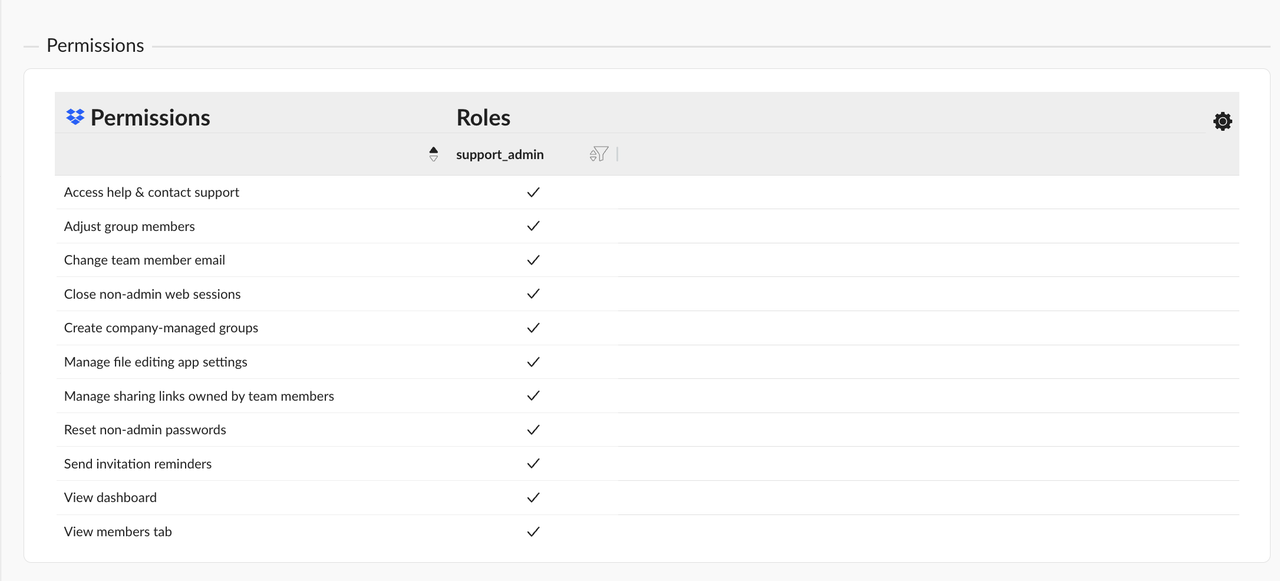
Task: Toggle Close non-admin web sessions checkmark
Action: pos(533,294)
